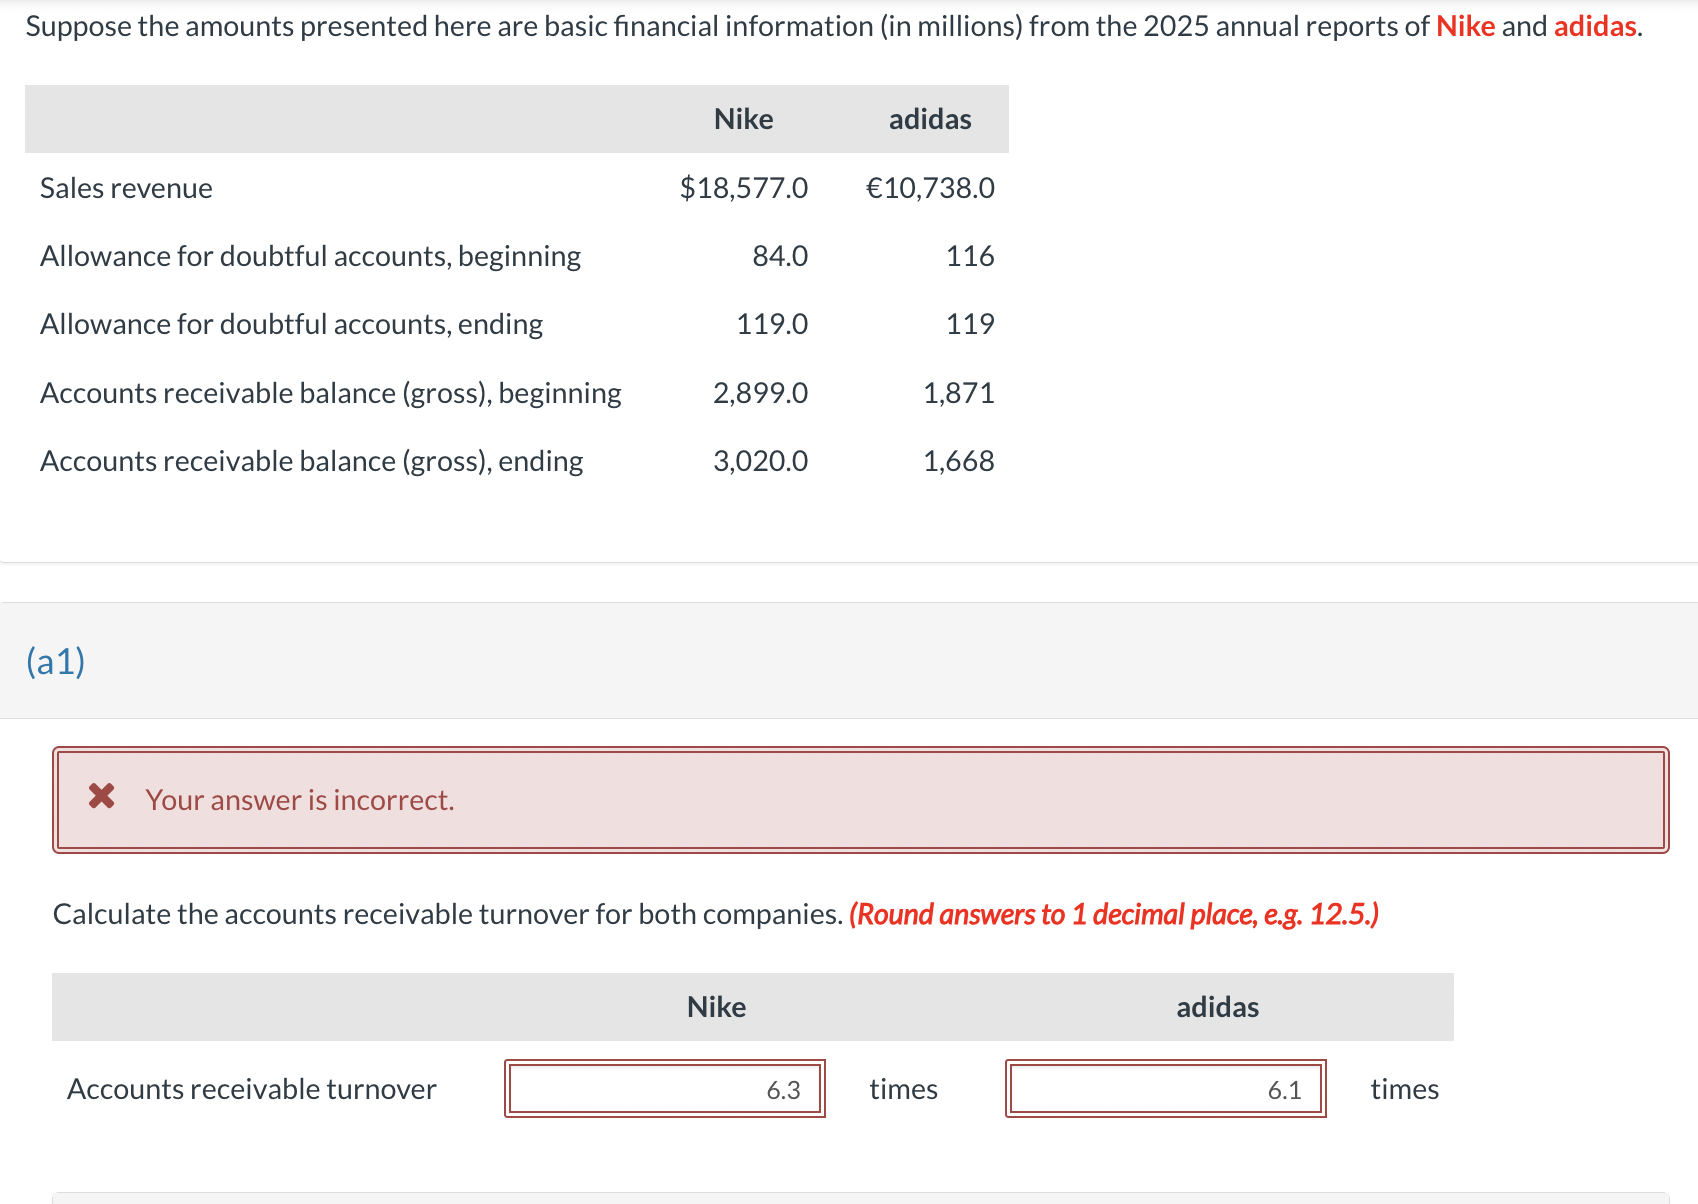This screenshot has height=1204, width=1698.
Task: Click the value $18,577.0 for Nike
Action: 744,187
